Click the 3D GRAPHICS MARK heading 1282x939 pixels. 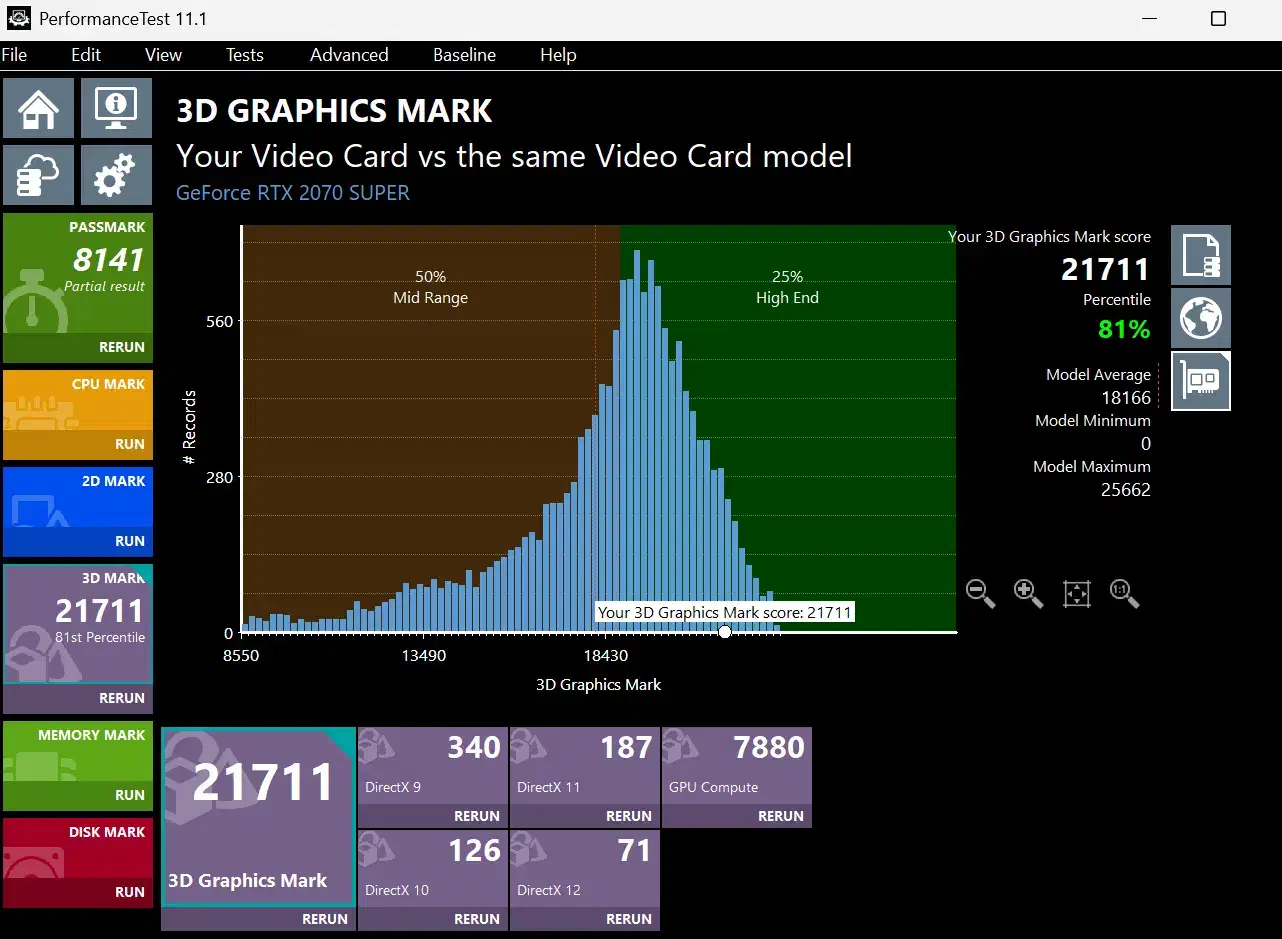coord(334,111)
